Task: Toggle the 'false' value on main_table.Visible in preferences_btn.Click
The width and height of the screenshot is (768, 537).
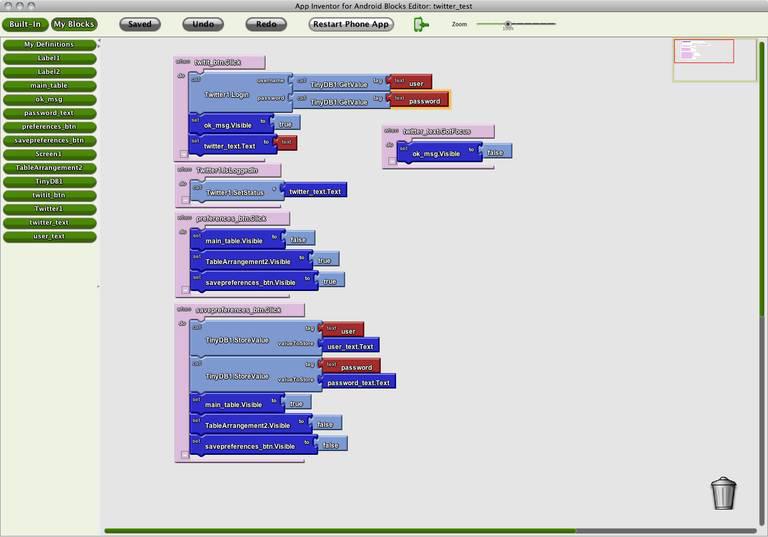Action: (299, 240)
